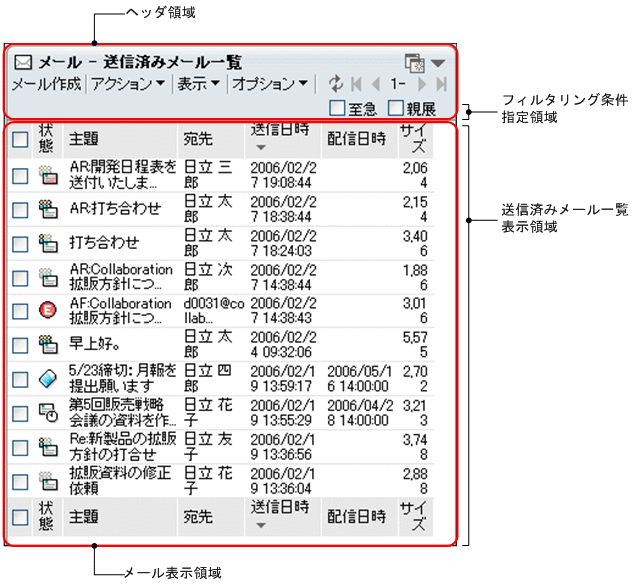Open mail Re:新製品の拡販方針の打合せ

click(x=123, y=447)
